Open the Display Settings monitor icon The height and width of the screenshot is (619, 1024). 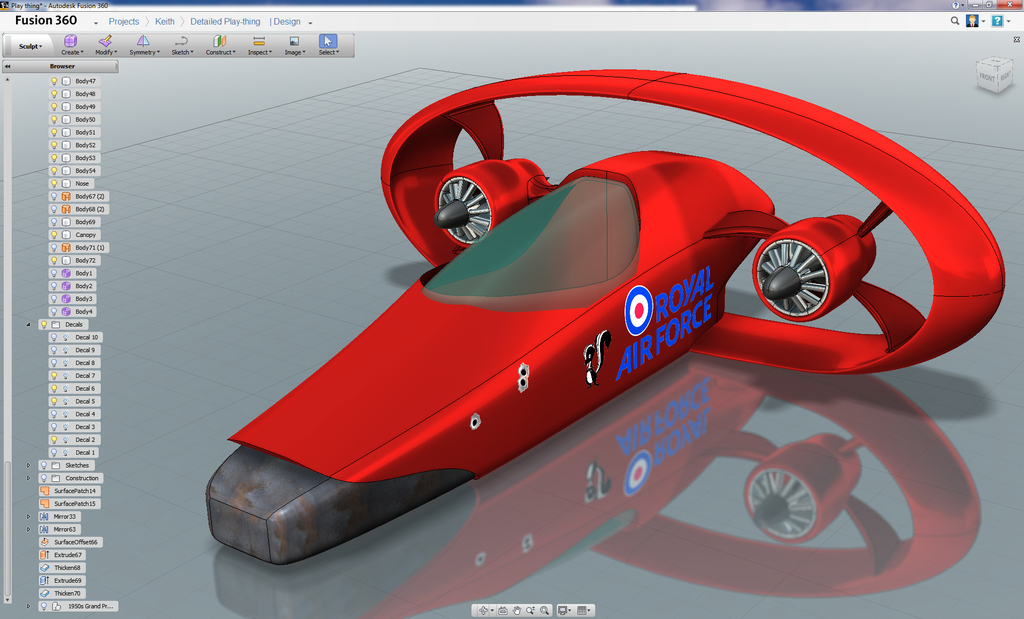pos(562,611)
